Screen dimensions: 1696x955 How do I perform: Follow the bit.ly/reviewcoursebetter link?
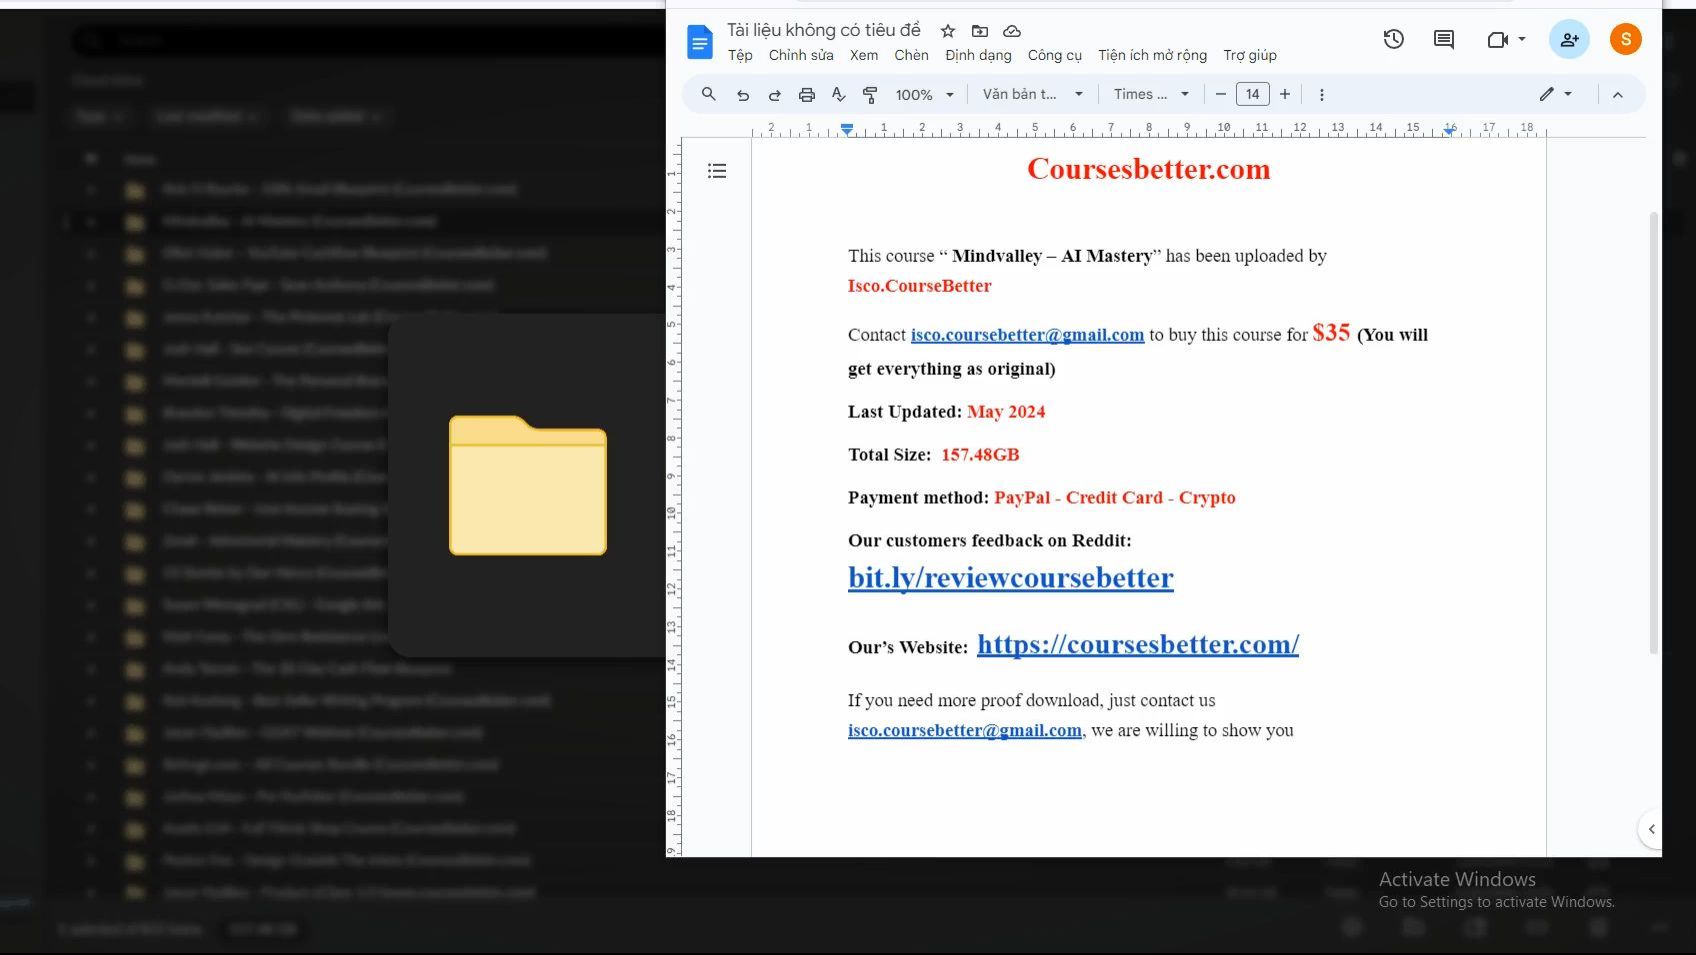[1010, 578]
